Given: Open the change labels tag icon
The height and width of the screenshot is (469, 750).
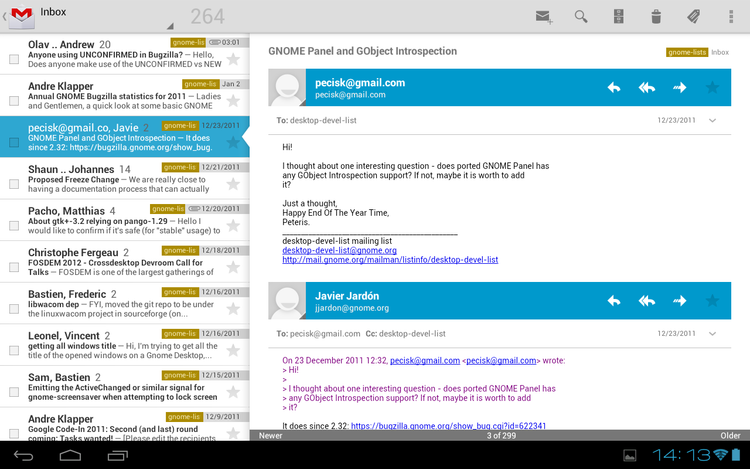Looking at the screenshot, I should 693,16.
